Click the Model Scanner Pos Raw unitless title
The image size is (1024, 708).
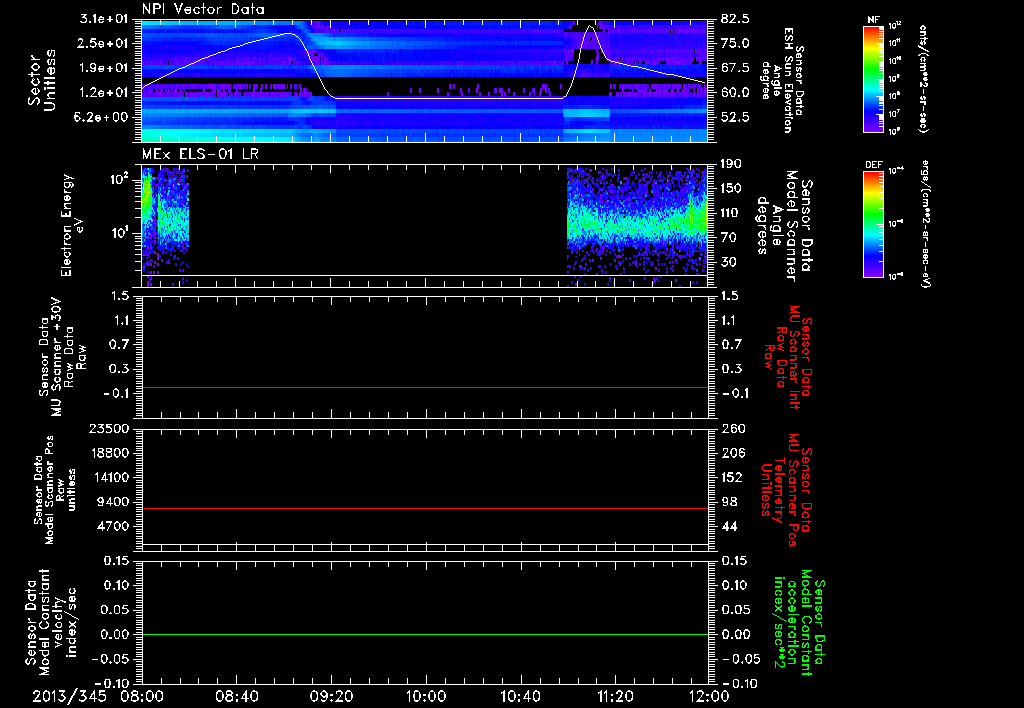click(x=55, y=490)
